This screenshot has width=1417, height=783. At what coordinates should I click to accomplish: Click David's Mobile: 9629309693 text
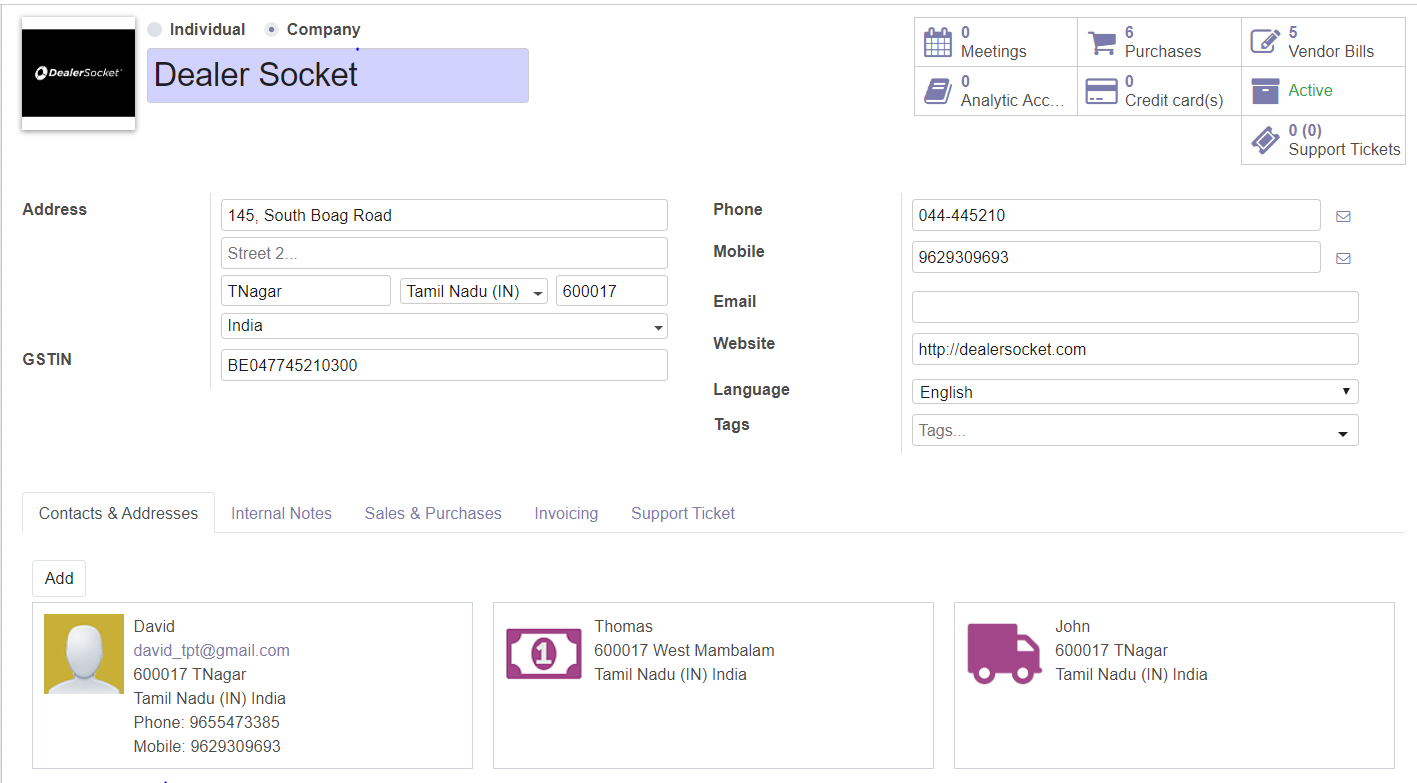click(x=207, y=746)
